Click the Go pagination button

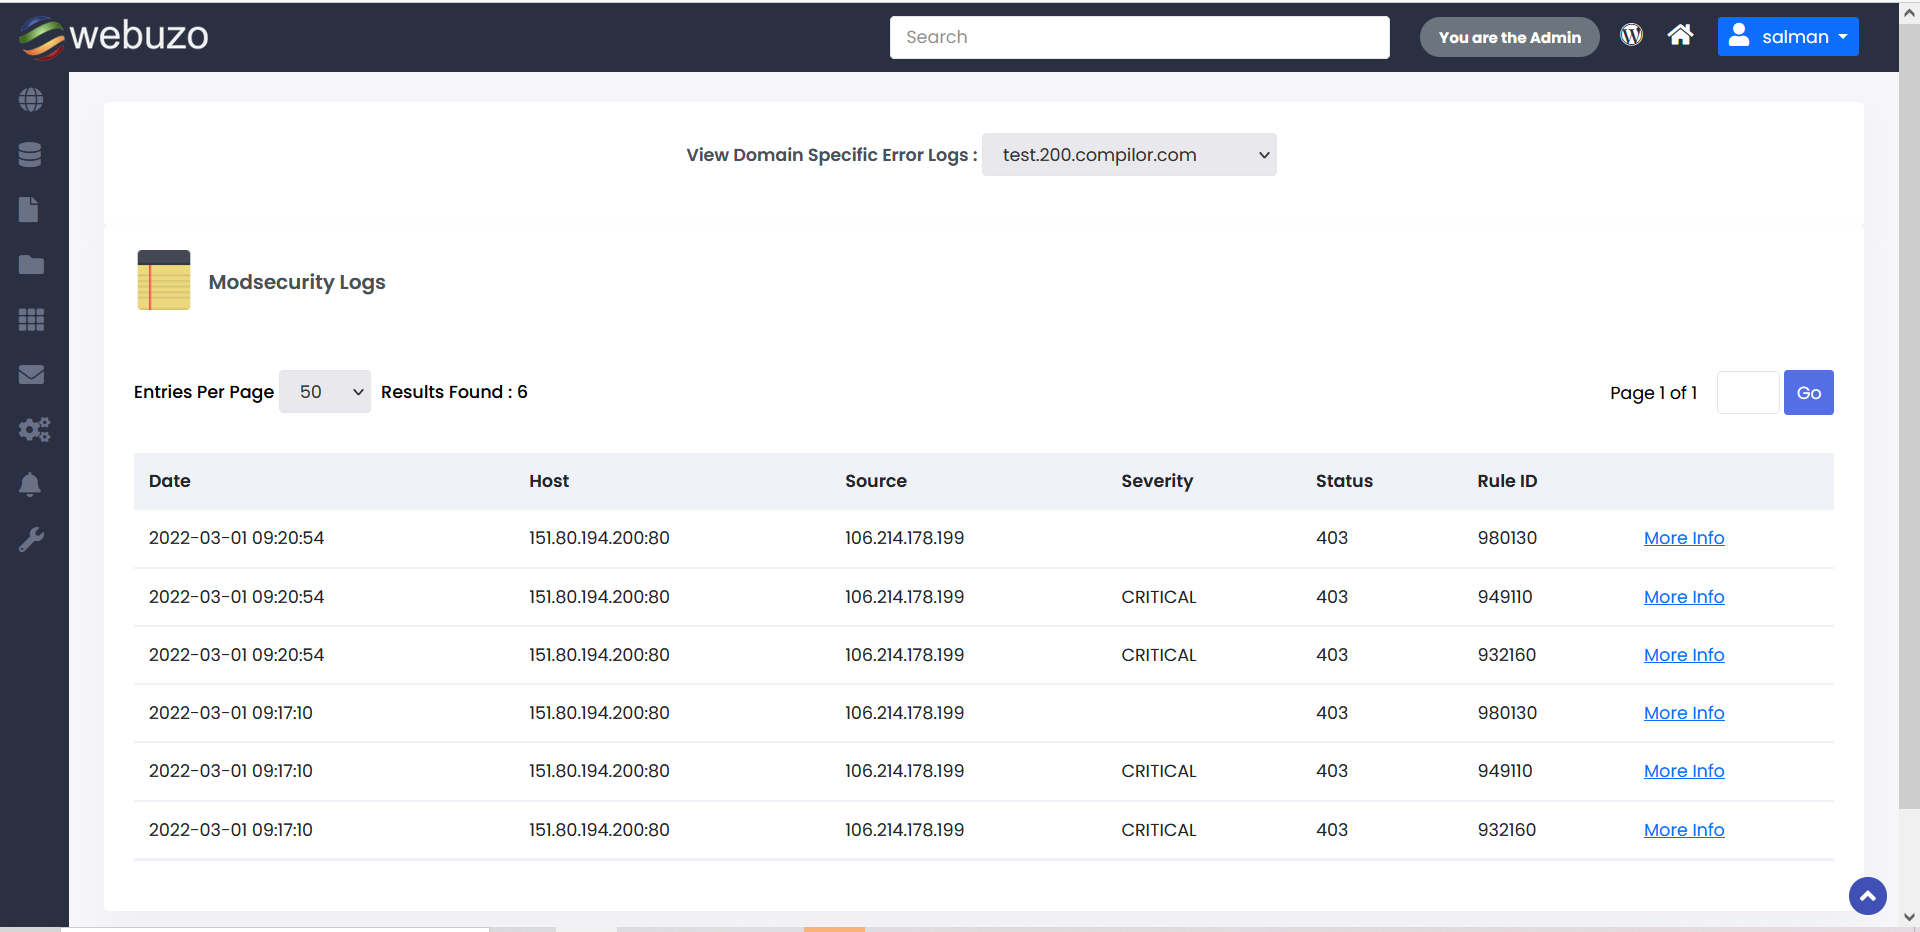pyautogui.click(x=1808, y=393)
